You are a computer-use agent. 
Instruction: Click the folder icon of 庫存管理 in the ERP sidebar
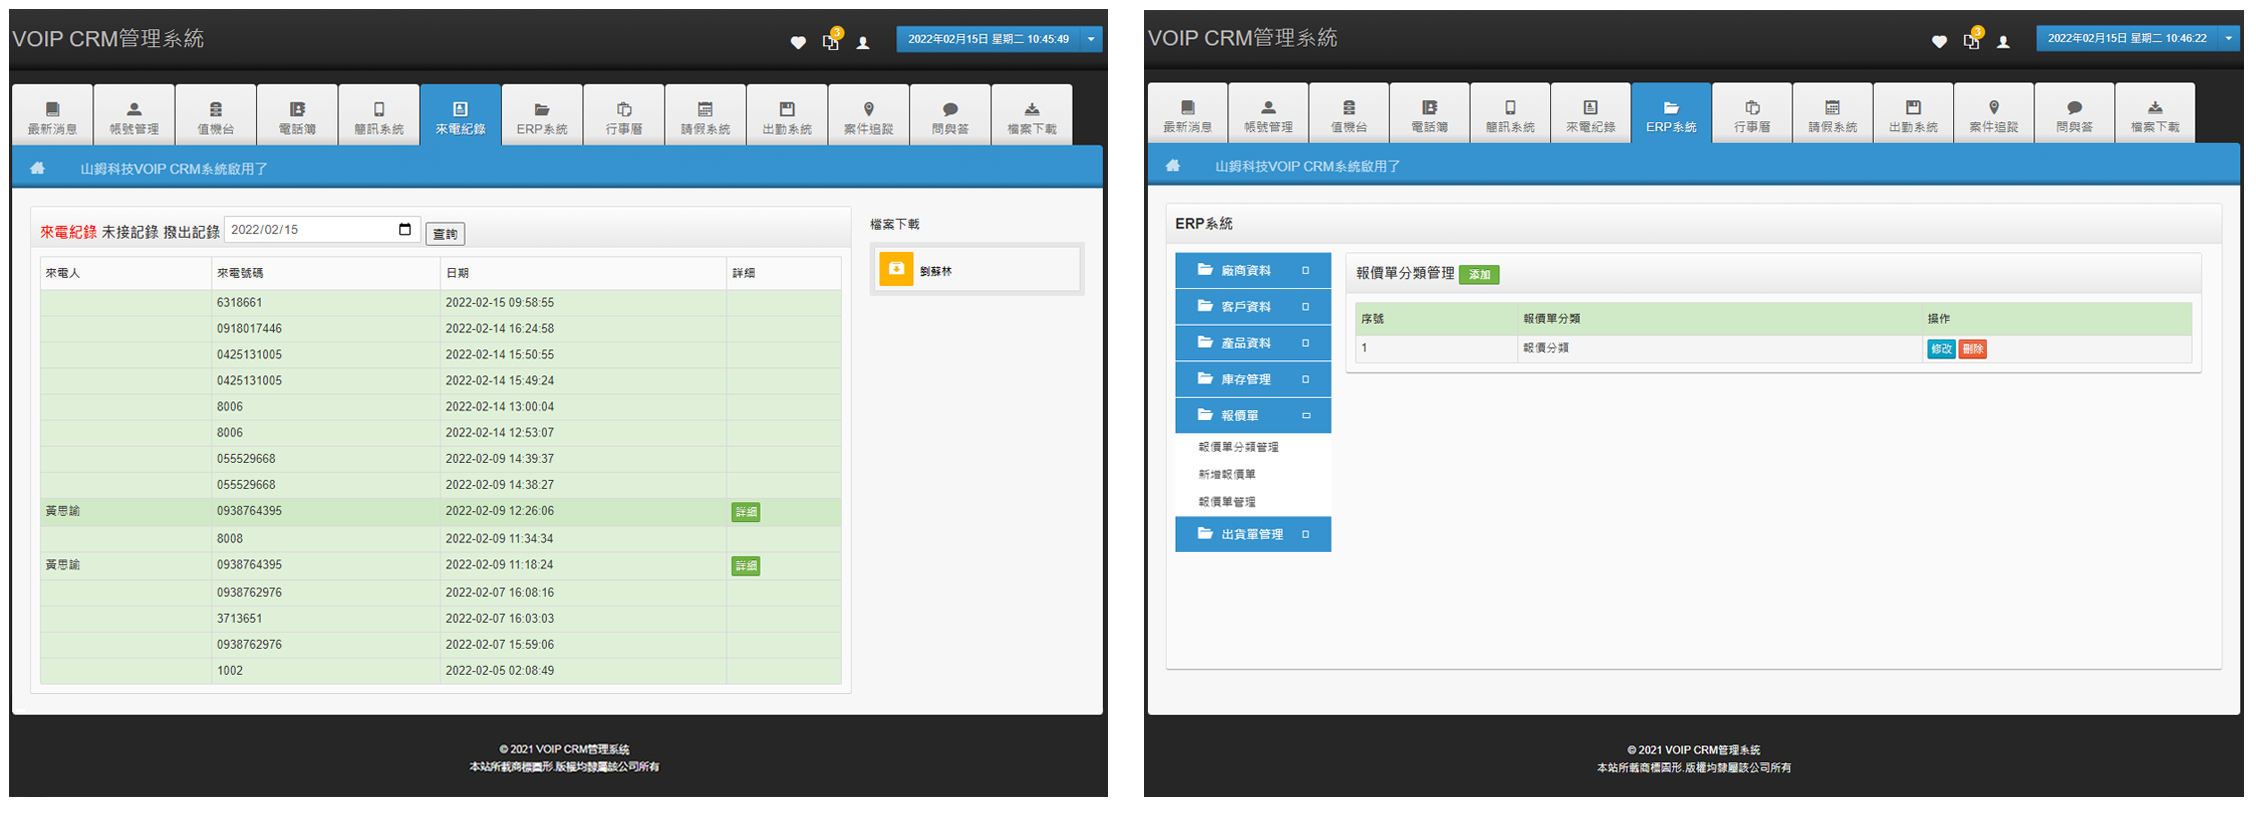click(1205, 379)
